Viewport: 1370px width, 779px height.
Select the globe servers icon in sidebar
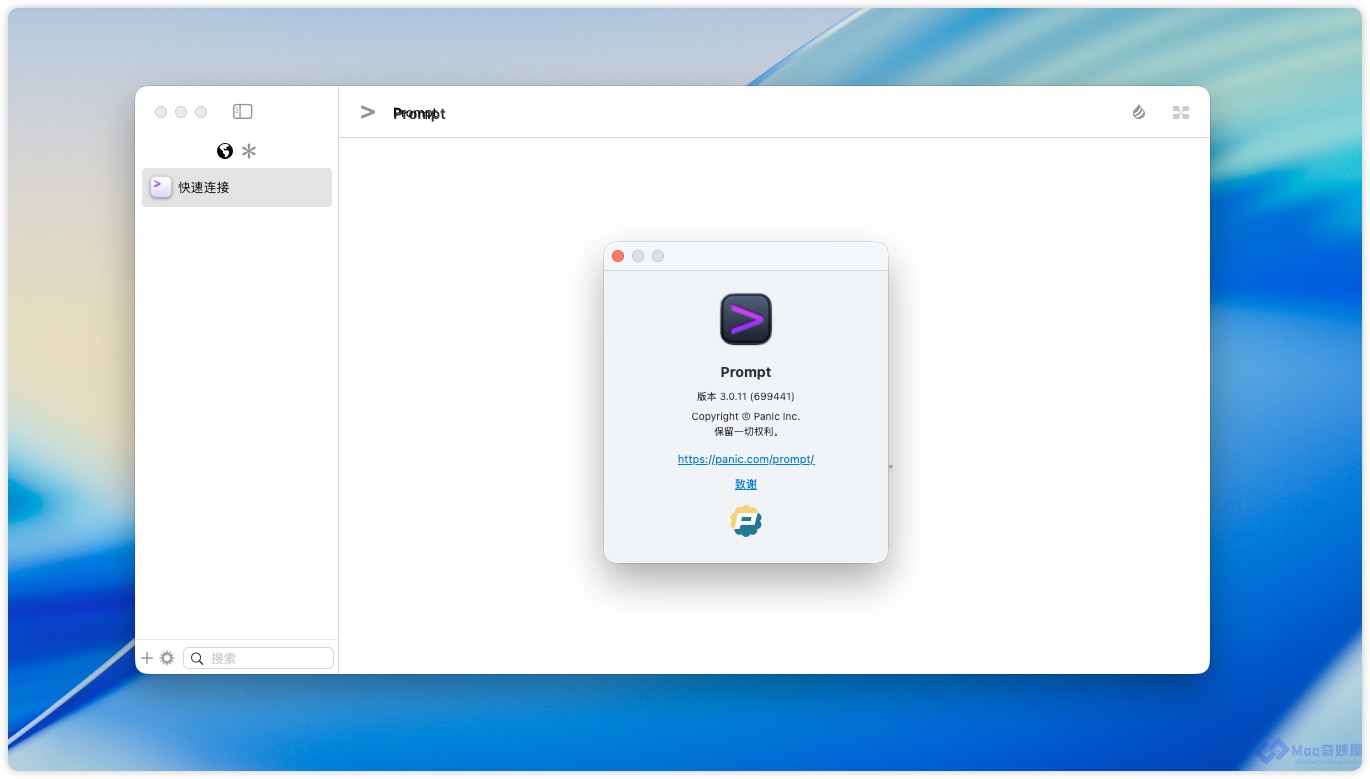tap(225, 151)
